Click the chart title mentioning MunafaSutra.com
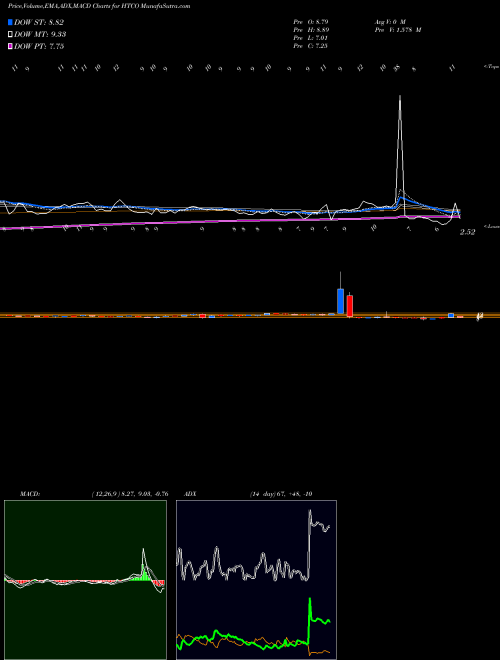 [99, 6]
